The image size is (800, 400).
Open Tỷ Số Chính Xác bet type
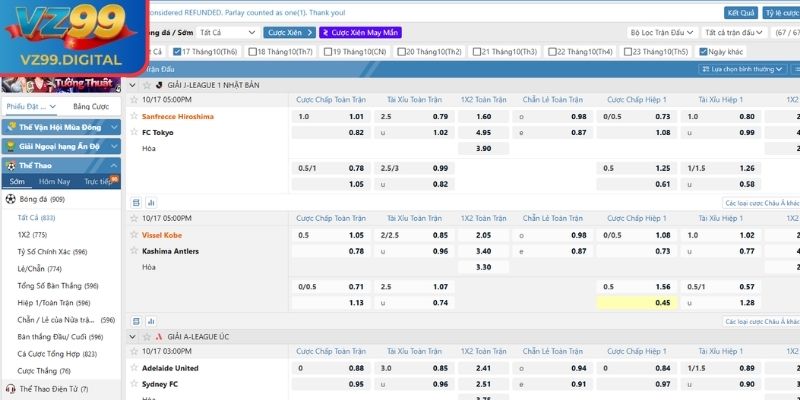52,252
